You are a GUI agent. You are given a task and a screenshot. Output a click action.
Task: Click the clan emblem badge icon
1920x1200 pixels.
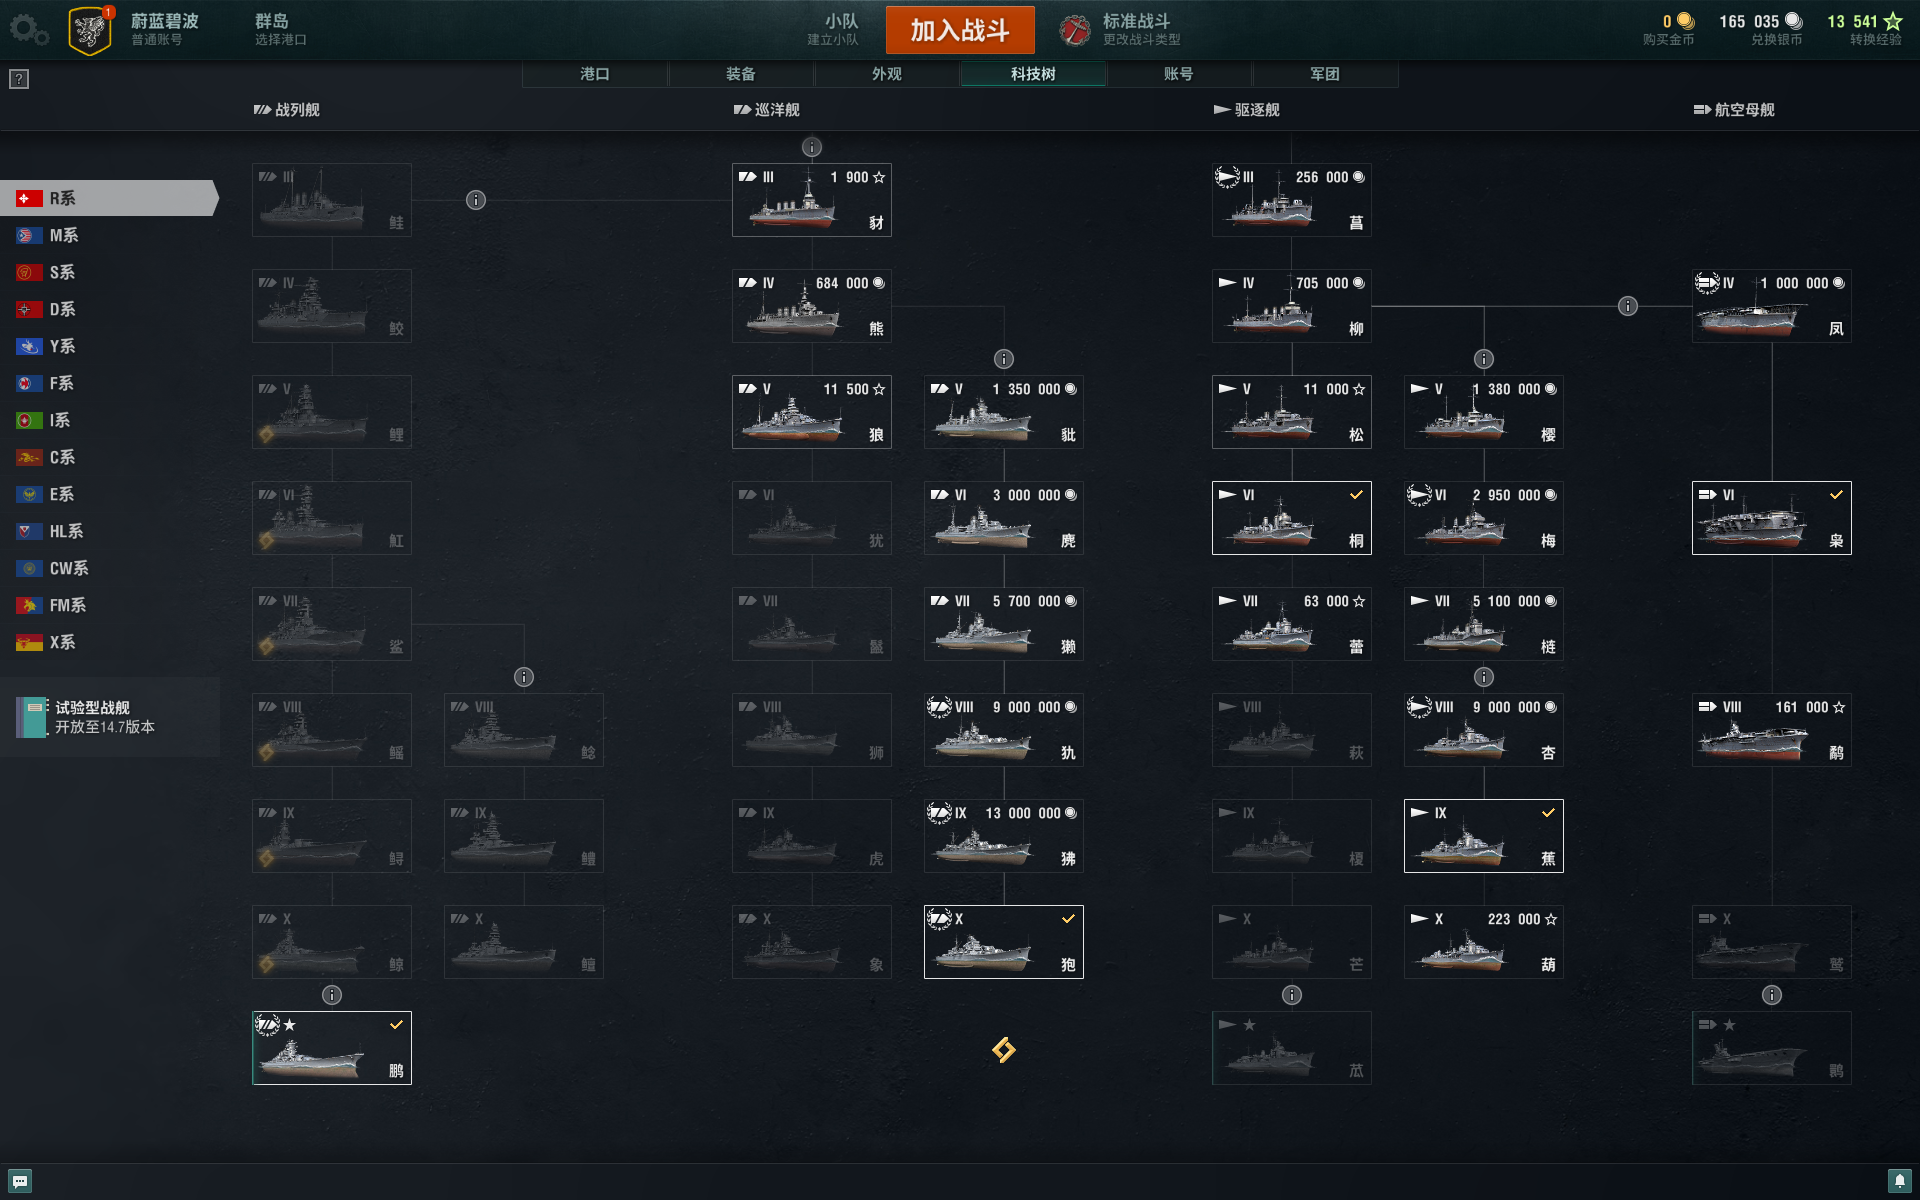90,30
